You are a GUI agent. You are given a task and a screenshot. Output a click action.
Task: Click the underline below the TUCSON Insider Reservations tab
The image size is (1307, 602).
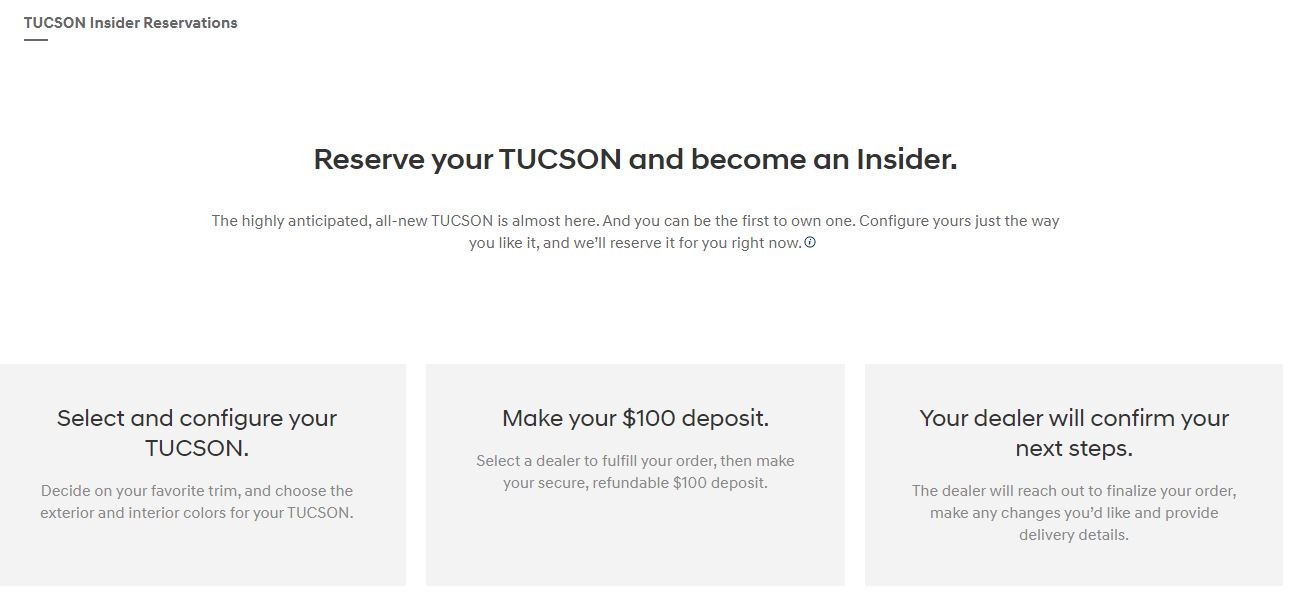pos(36,40)
